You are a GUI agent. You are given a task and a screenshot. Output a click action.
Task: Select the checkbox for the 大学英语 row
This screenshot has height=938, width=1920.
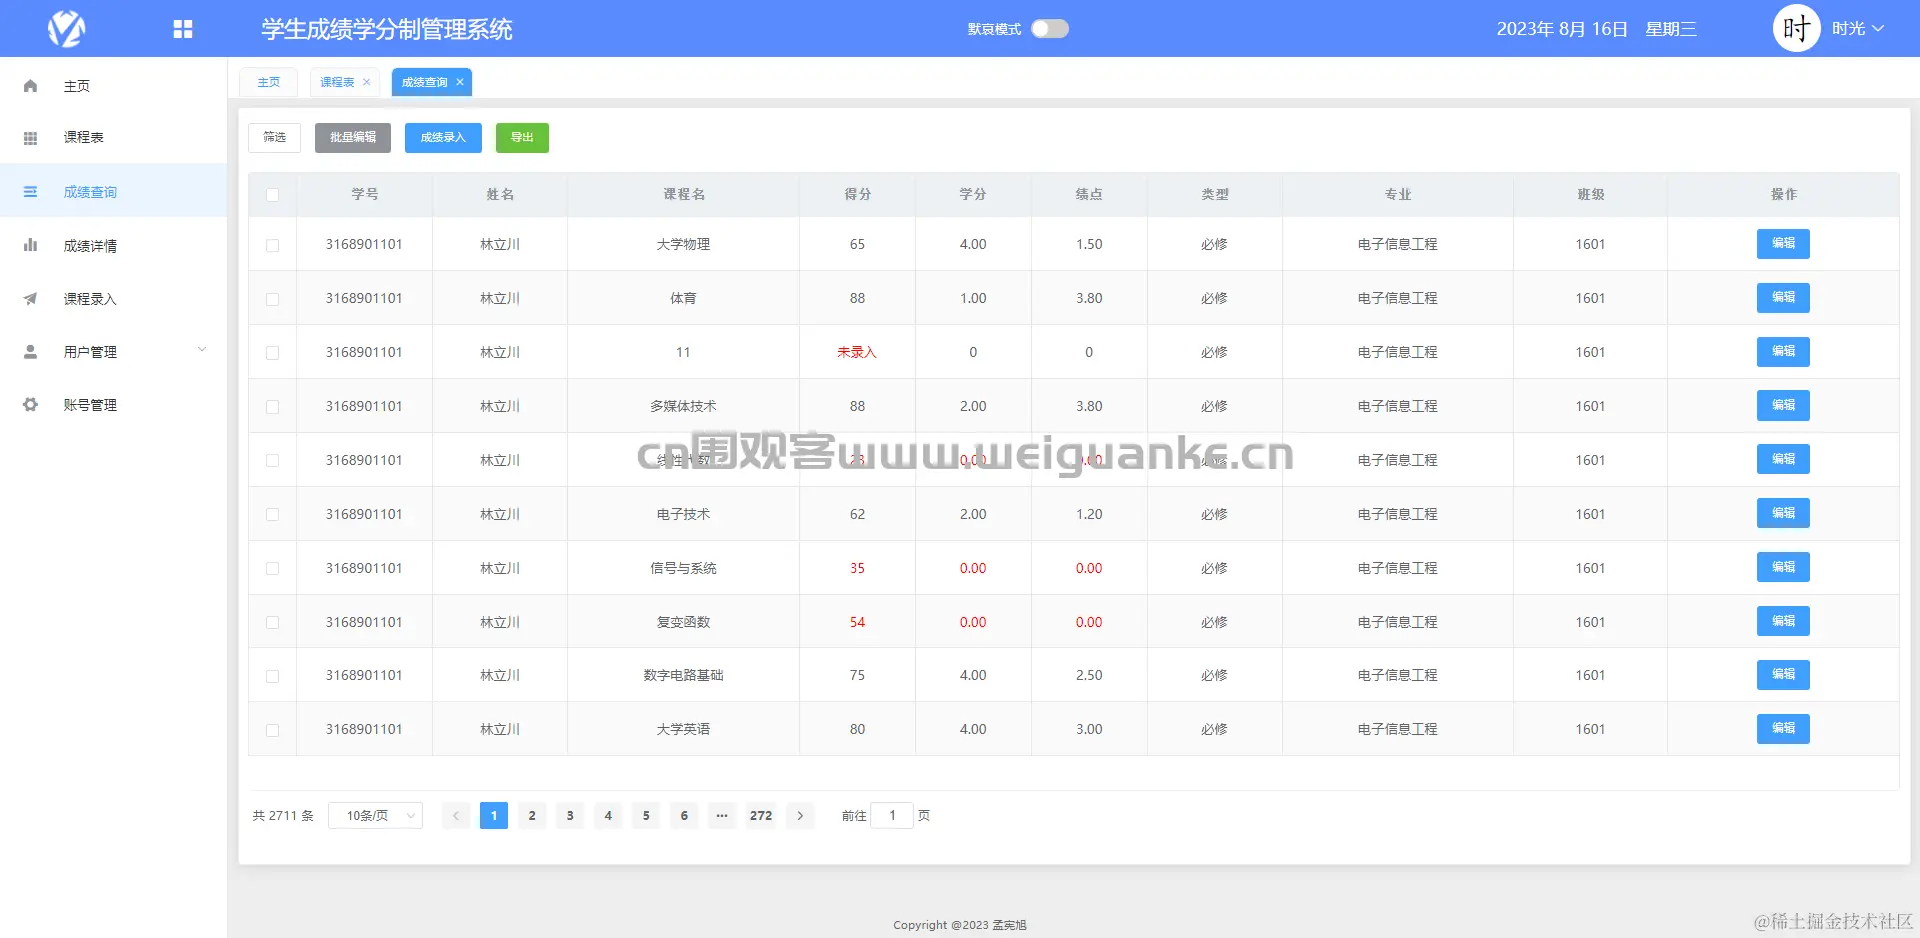(x=273, y=731)
